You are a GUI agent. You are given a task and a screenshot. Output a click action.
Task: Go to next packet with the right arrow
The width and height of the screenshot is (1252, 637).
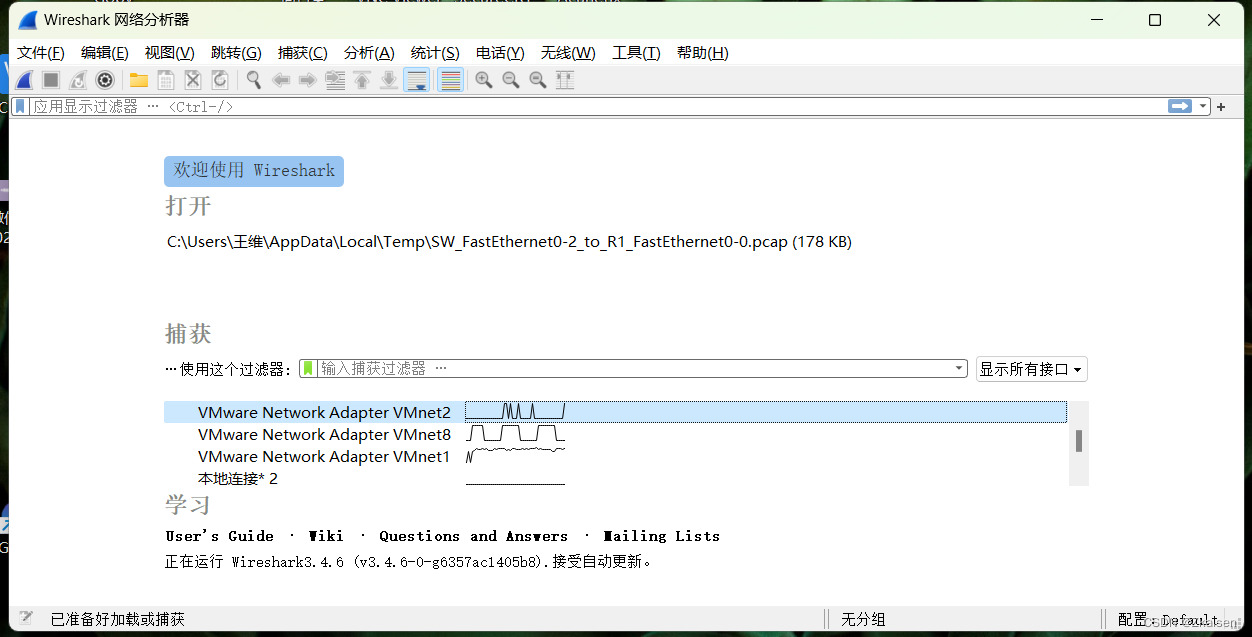tap(308, 80)
